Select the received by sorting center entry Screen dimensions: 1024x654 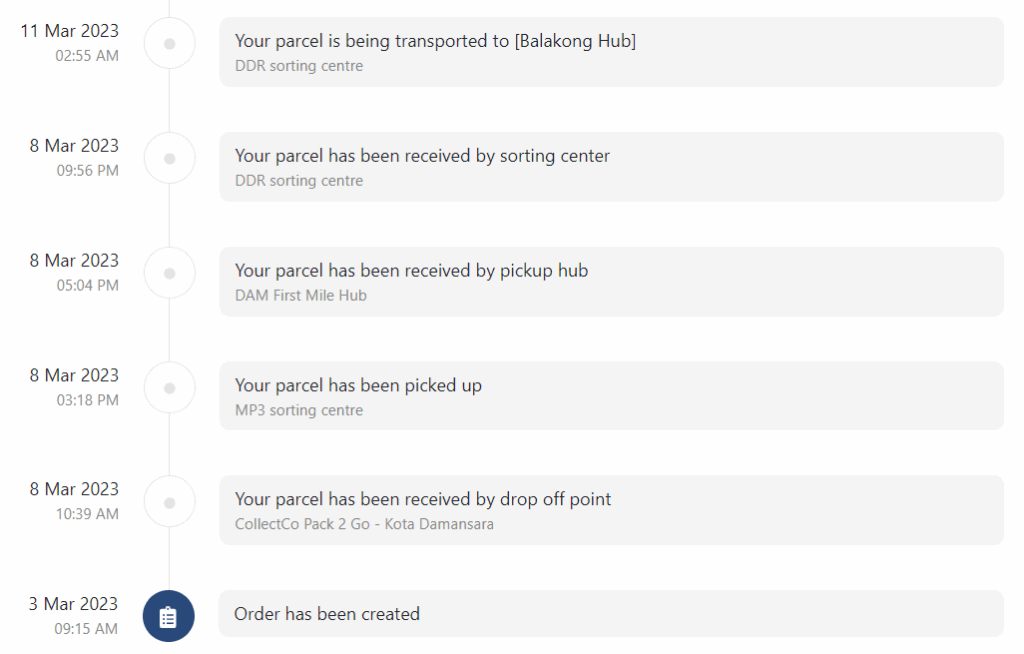click(611, 167)
